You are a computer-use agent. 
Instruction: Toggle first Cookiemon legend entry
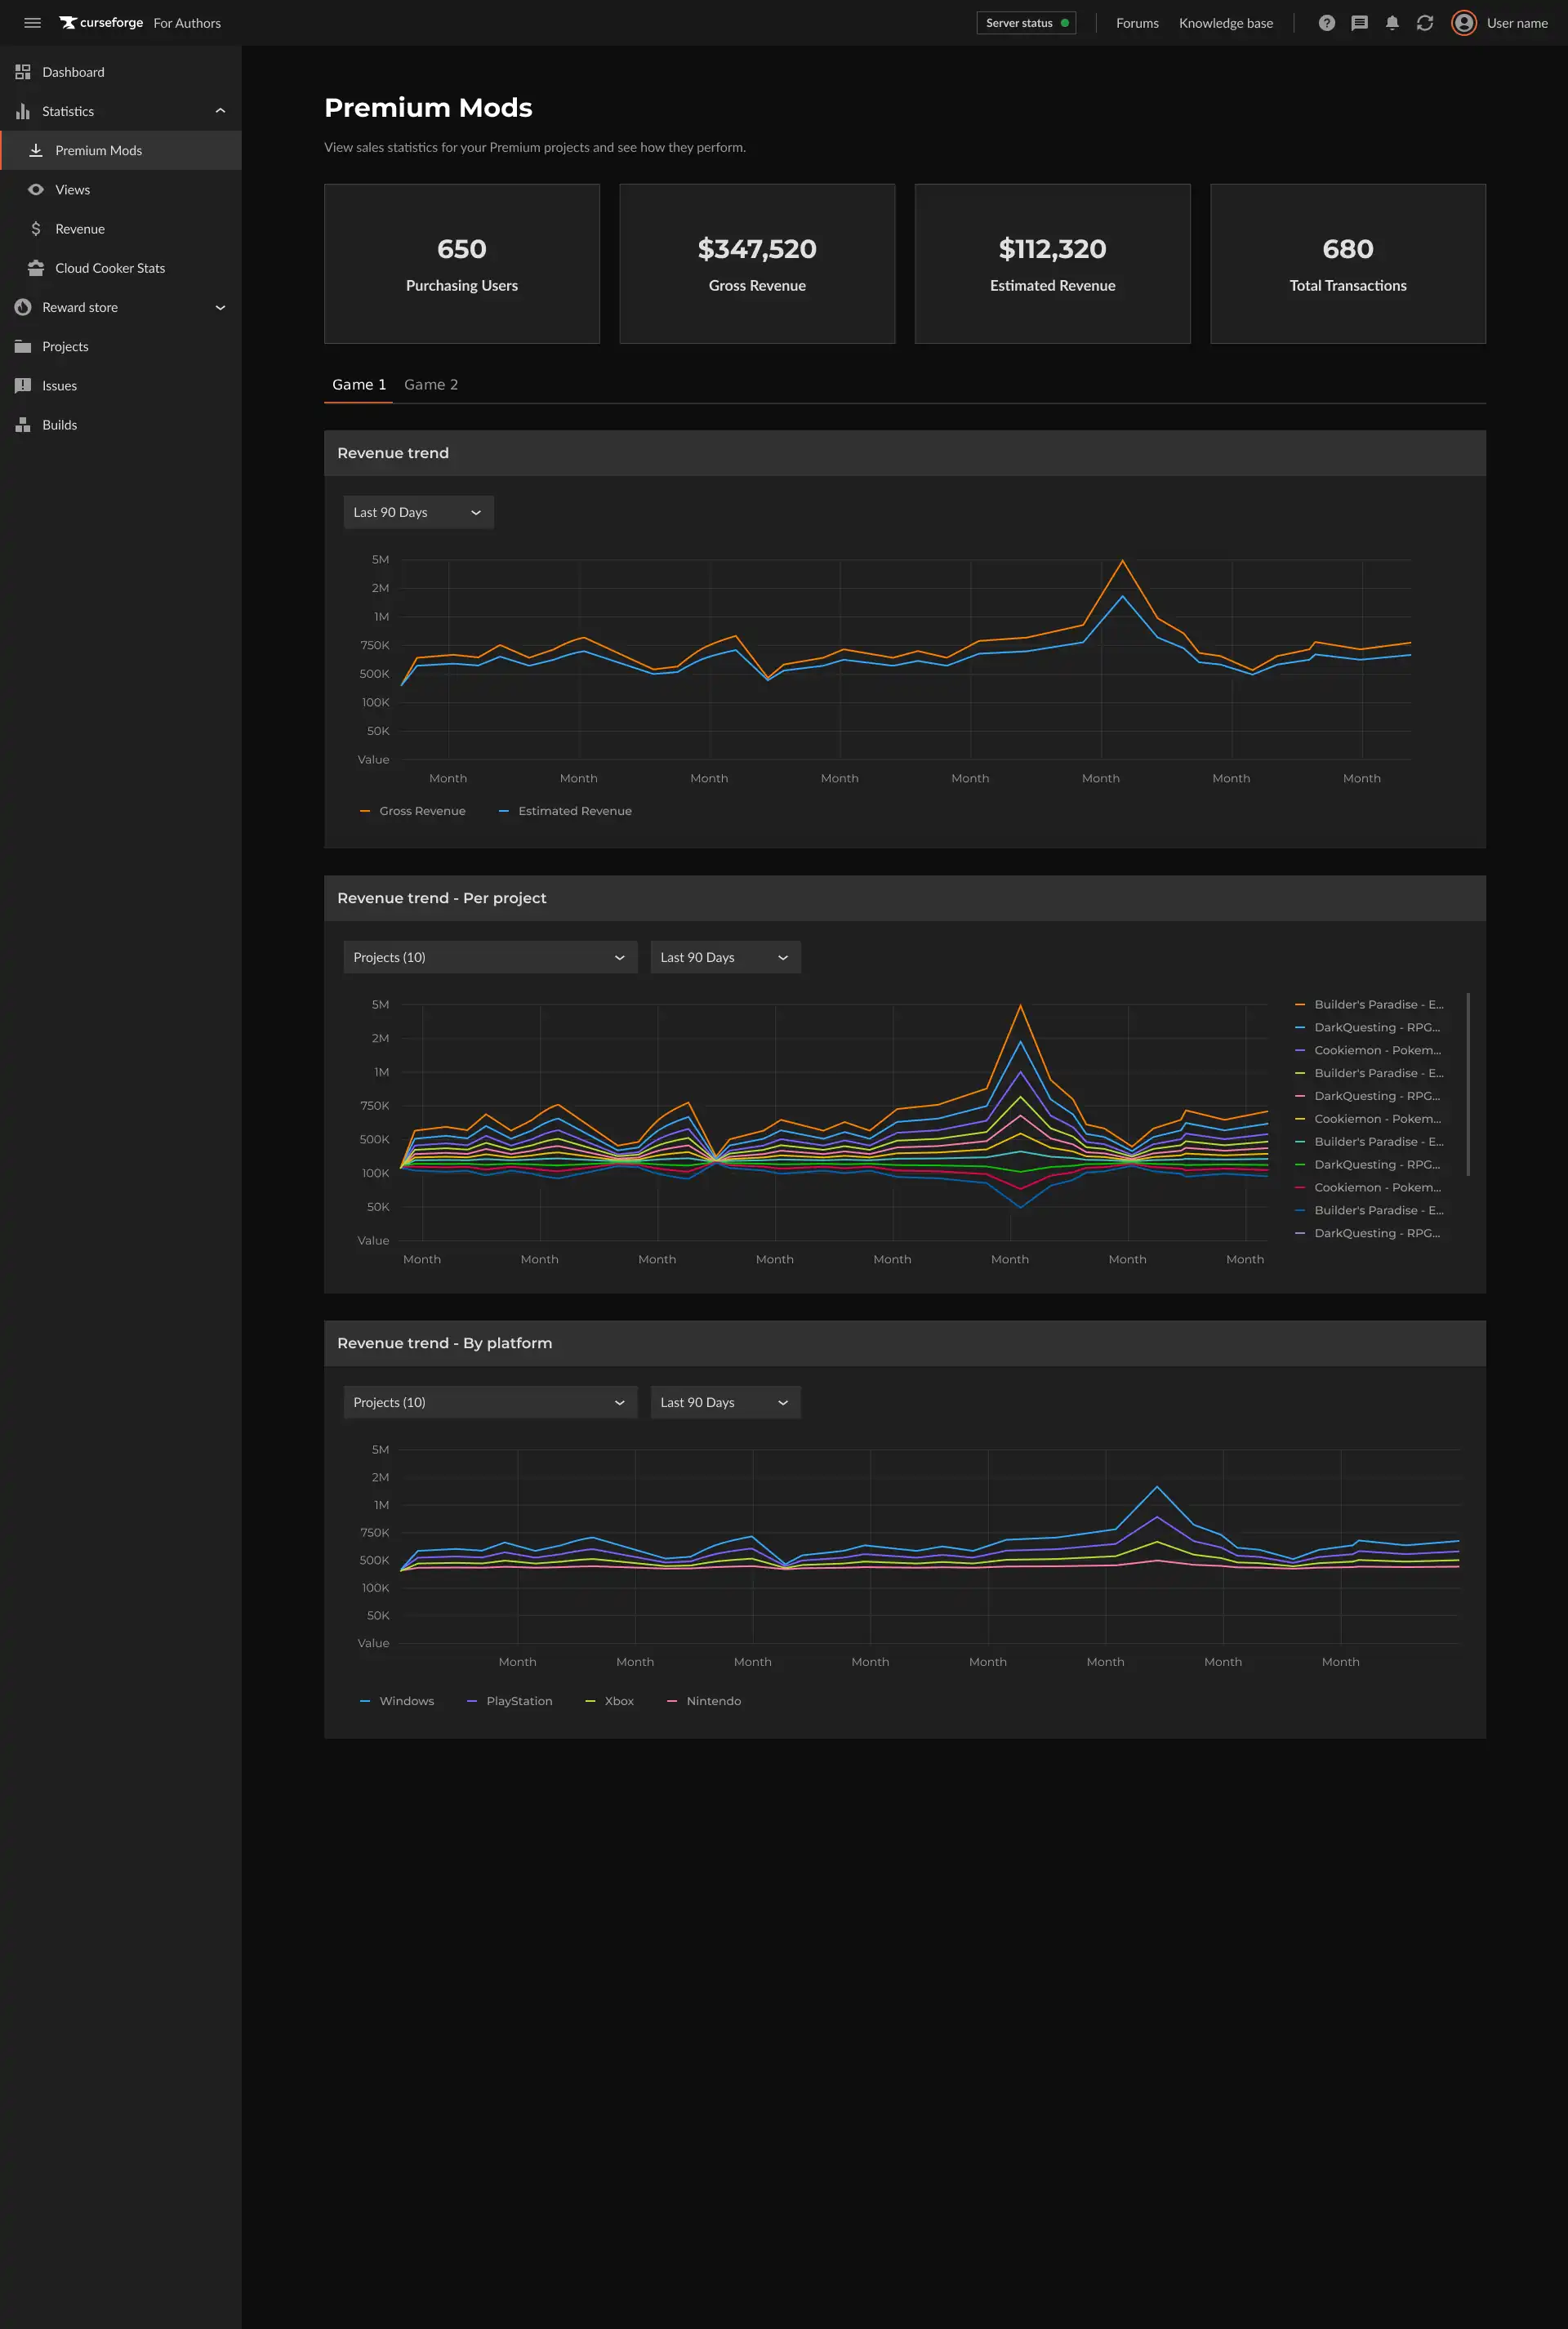click(x=1367, y=1050)
